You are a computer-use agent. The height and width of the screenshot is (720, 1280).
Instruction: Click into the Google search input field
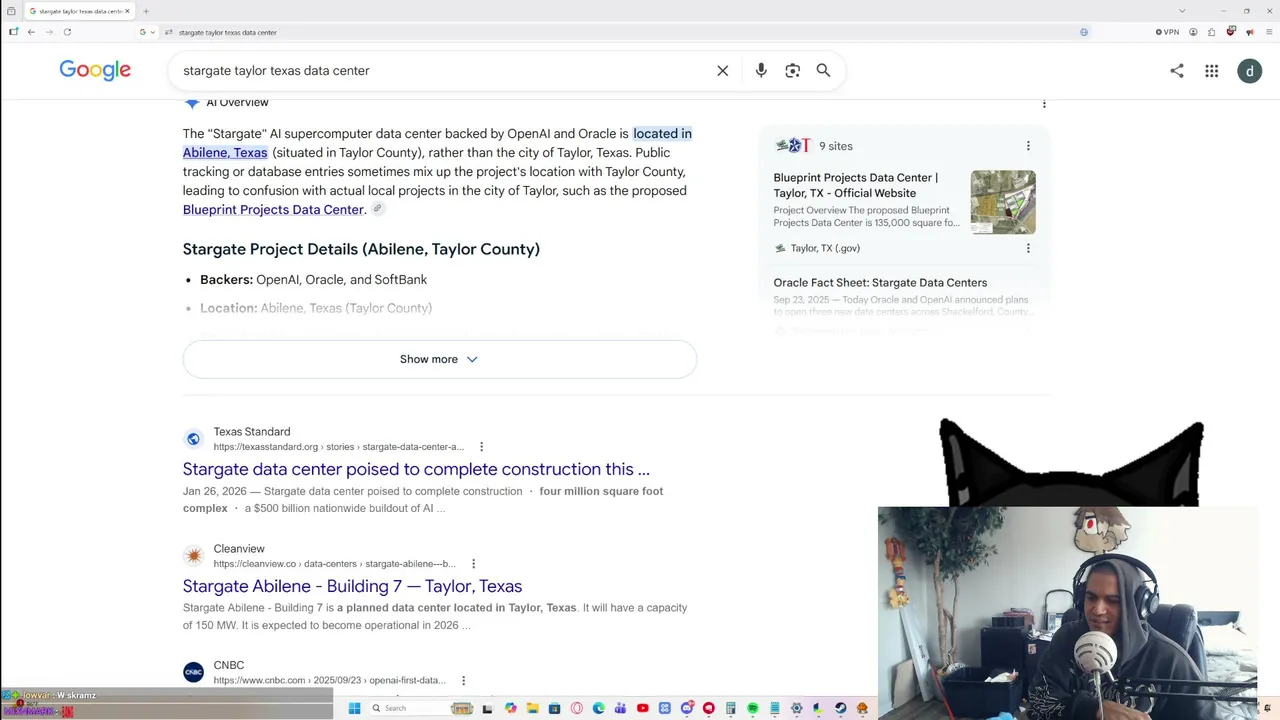click(440, 71)
